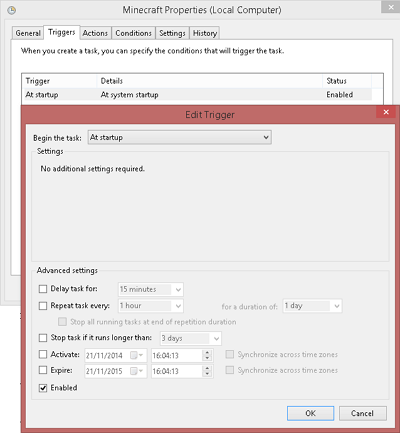
Task: Adjust Expire time 16:04:13 with spinner arrows
Action: (x=207, y=371)
